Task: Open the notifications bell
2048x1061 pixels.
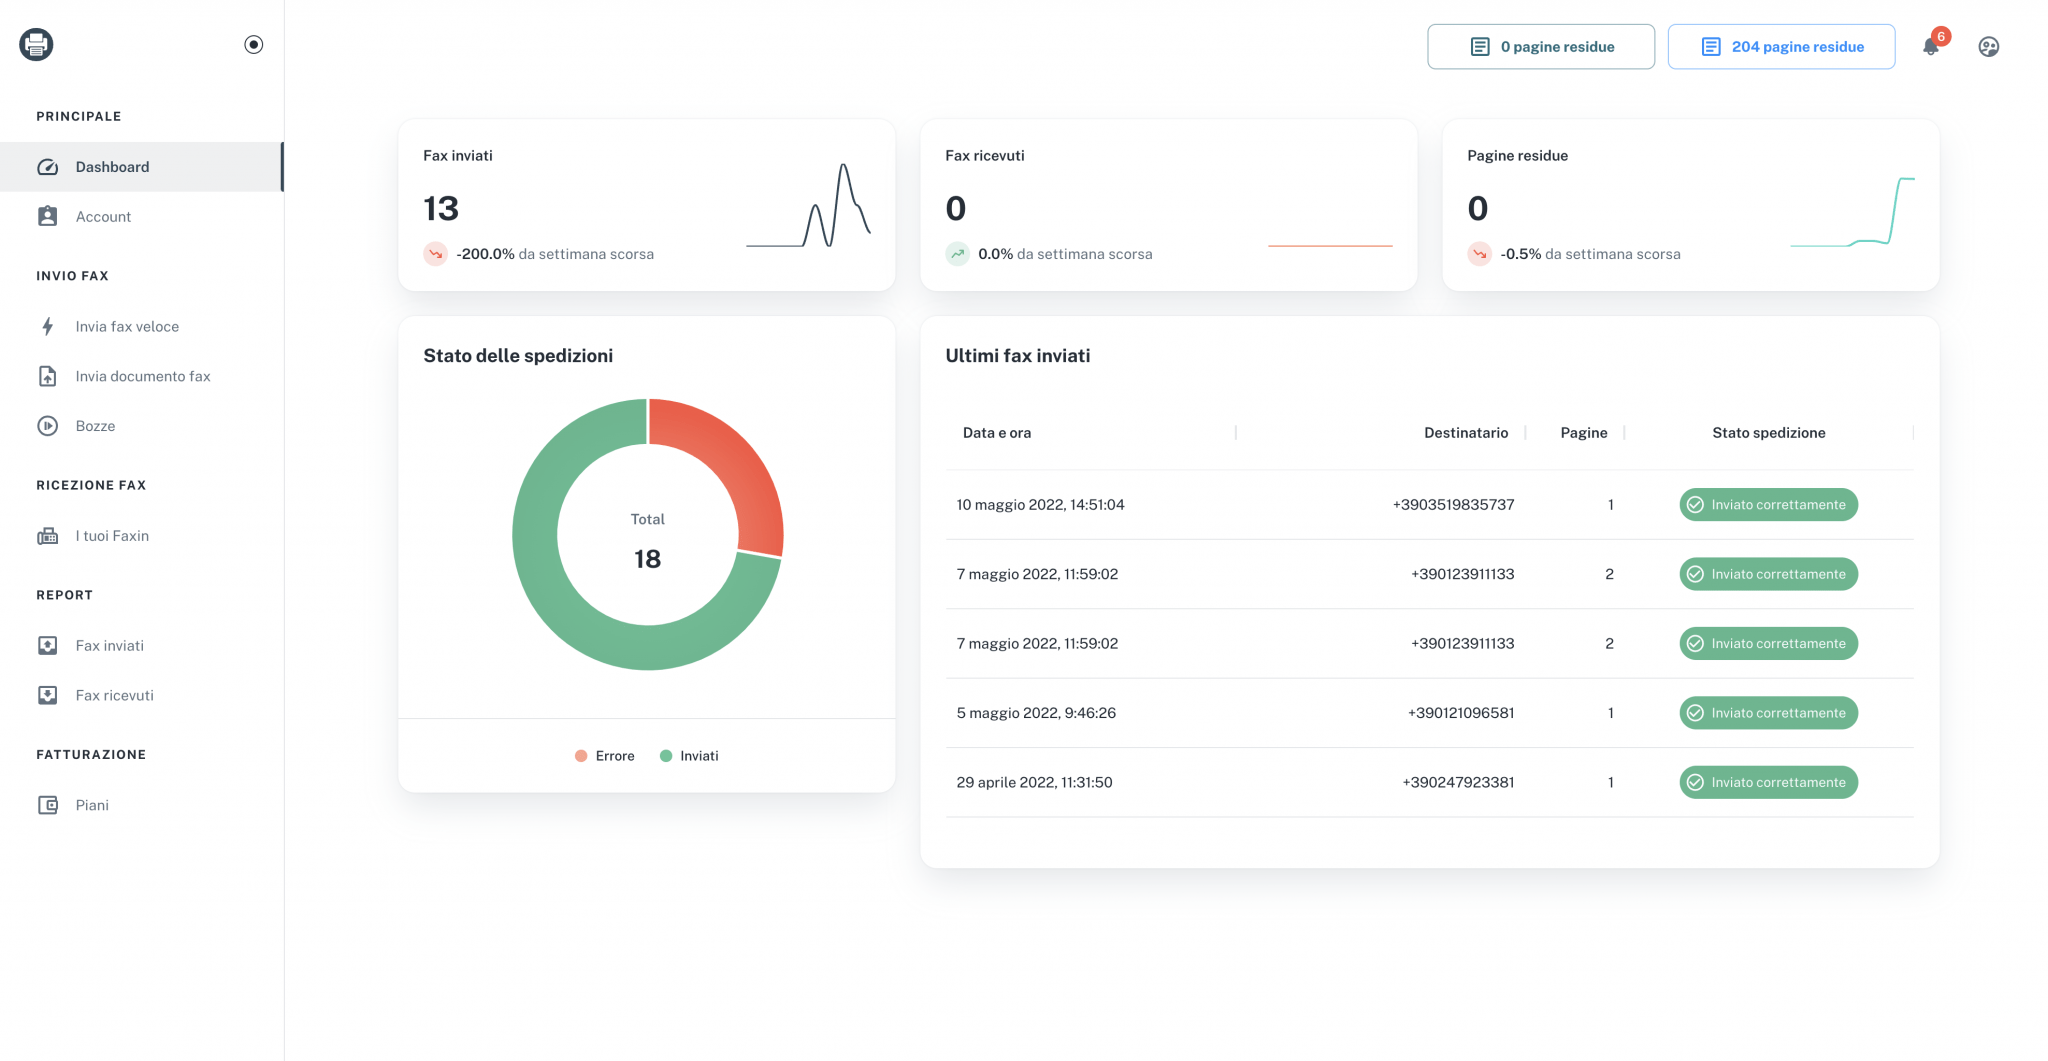Action: (1930, 47)
